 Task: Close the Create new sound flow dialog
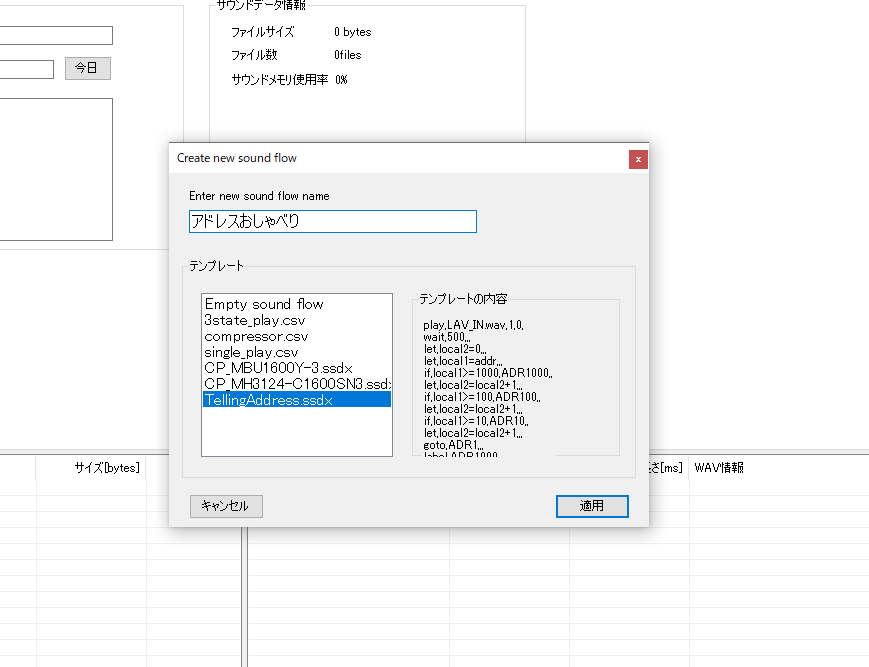click(638, 159)
